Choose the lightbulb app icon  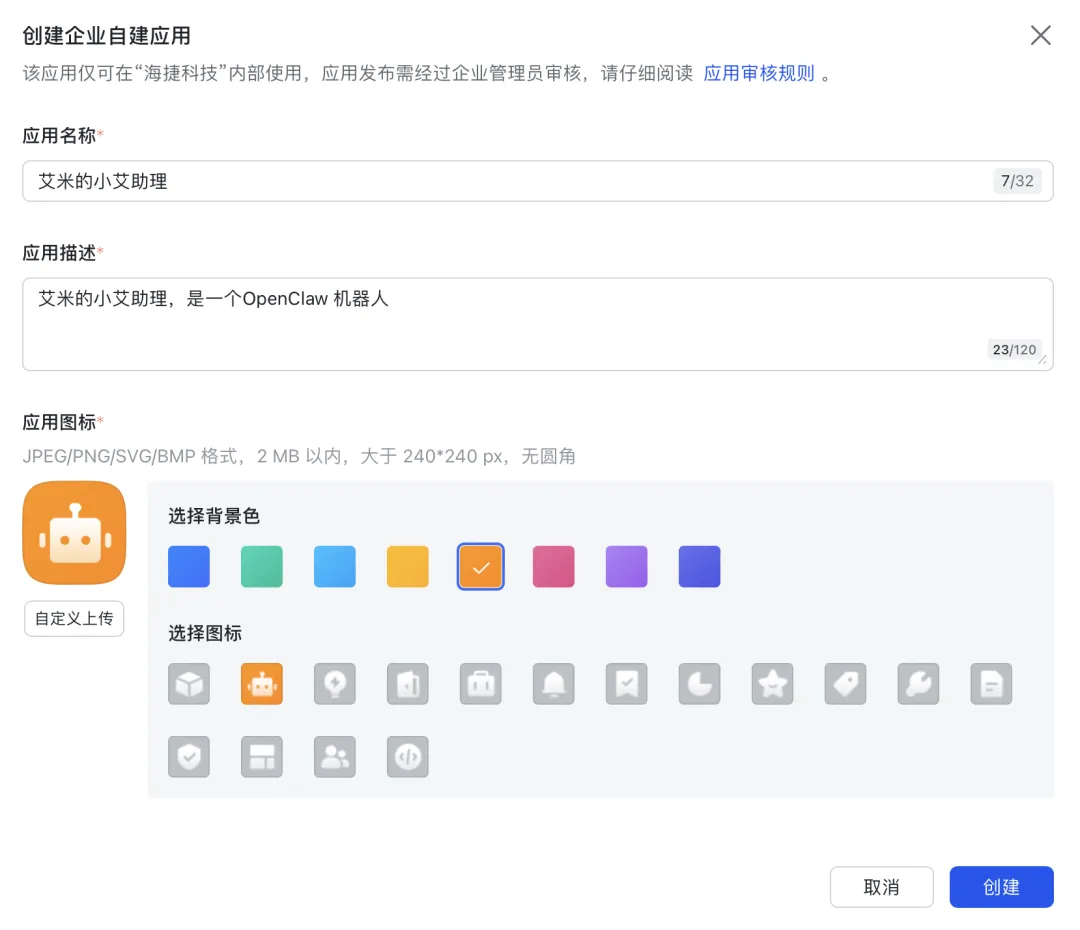(x=335, y=684)
